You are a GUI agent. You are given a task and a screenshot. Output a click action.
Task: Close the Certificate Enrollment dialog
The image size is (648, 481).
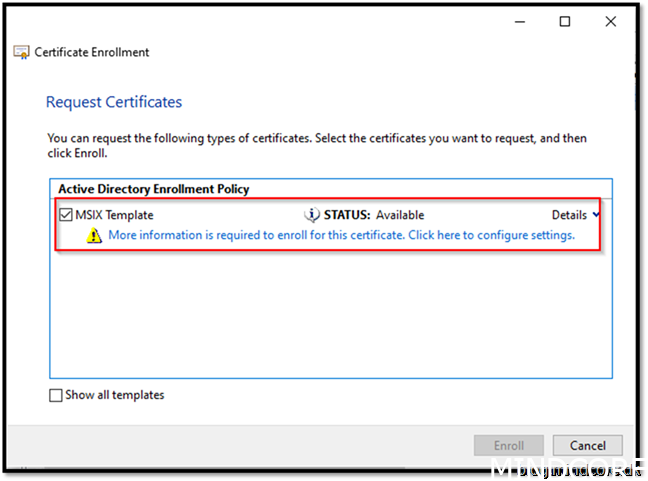coord(610,21)
